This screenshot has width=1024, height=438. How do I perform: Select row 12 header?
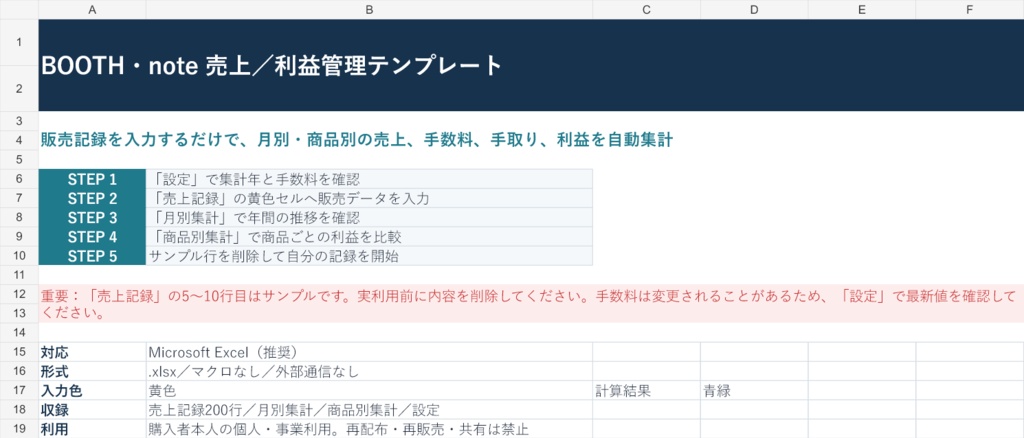(x=19, y=294)
